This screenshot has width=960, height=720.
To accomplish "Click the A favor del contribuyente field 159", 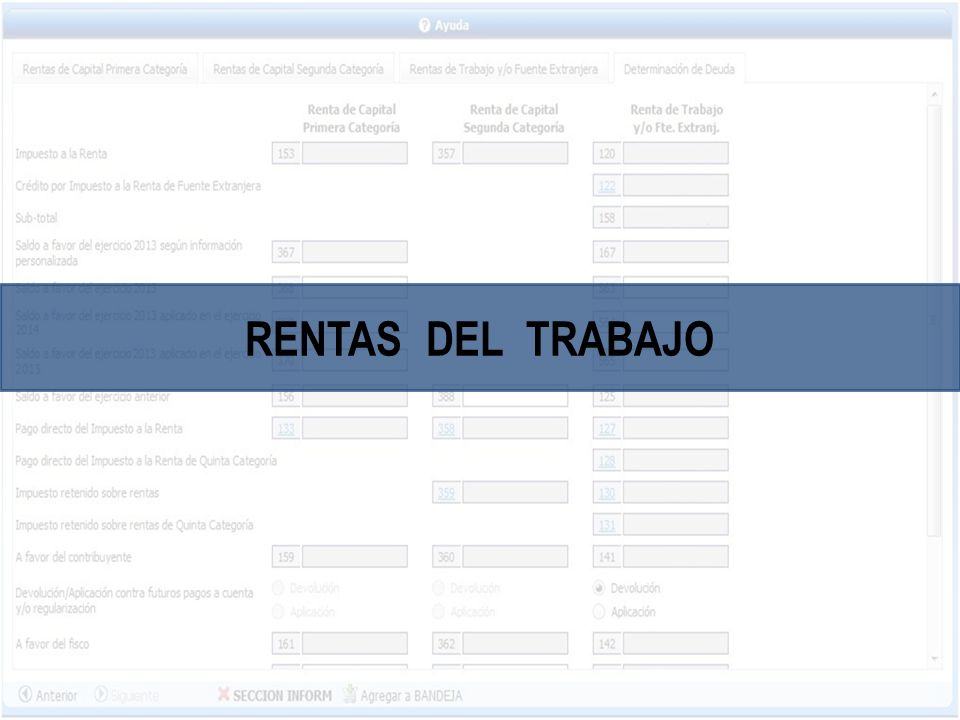I will click(x=355, y=557).
